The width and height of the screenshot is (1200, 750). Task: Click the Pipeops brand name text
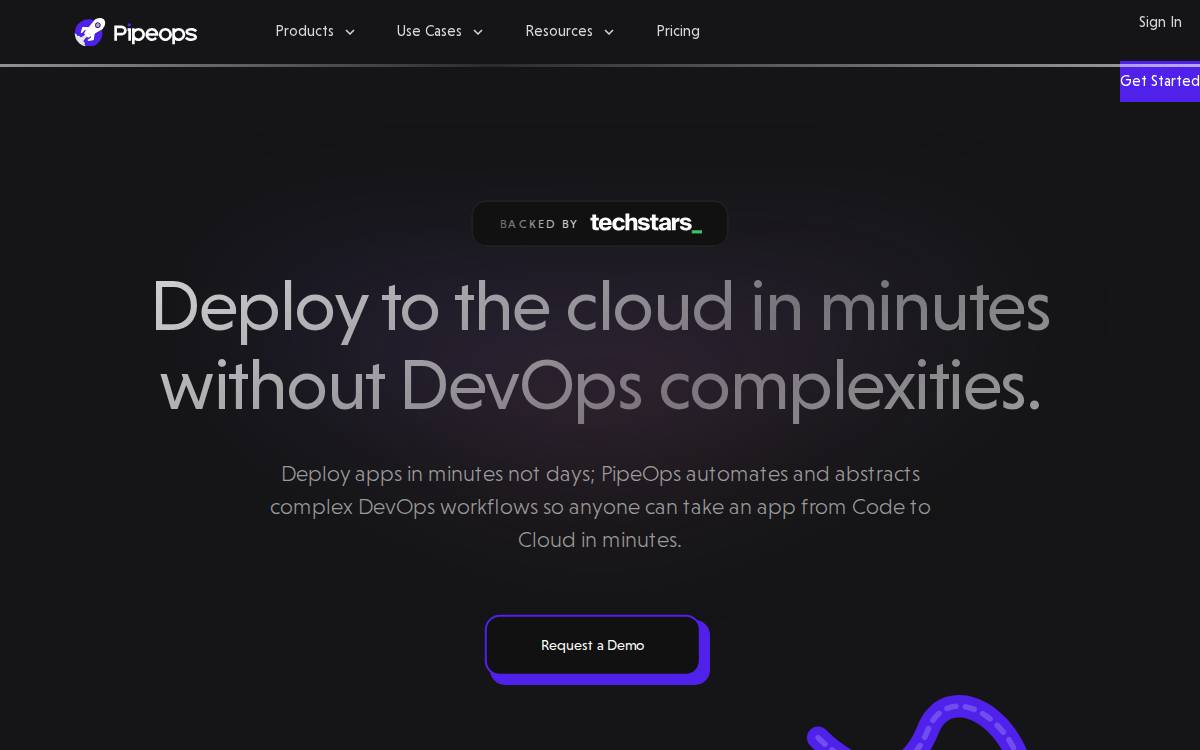pos(155,33)
